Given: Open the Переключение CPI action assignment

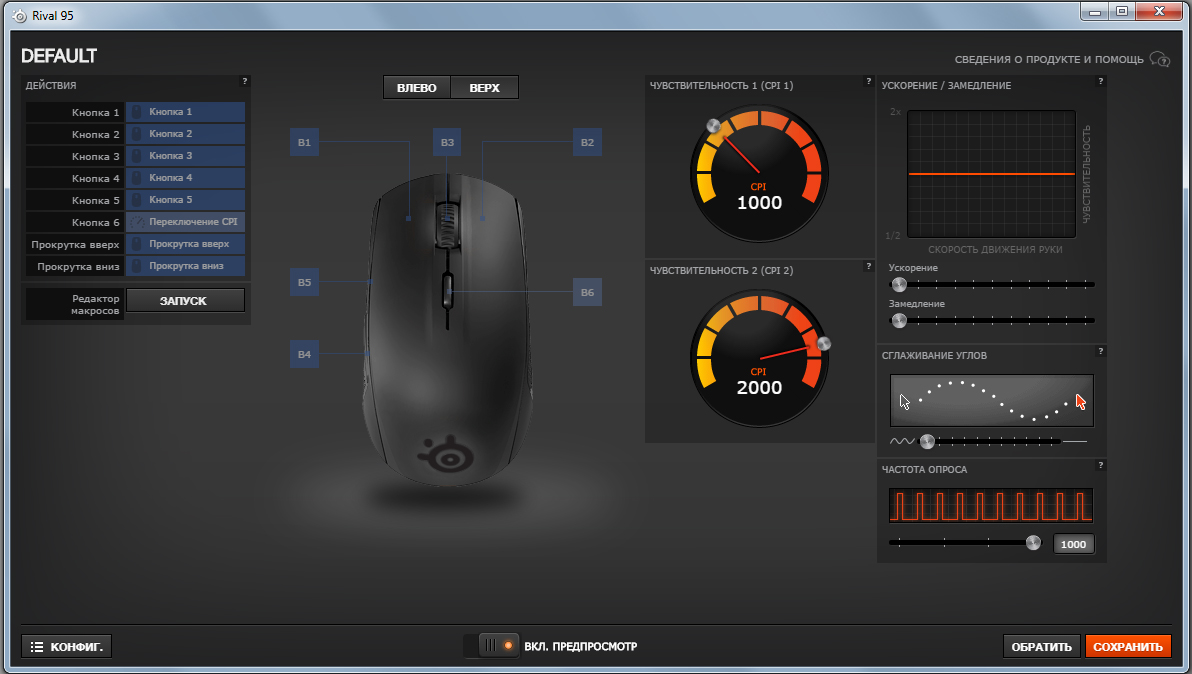Looking at the screenshot, I should (185, 222).
